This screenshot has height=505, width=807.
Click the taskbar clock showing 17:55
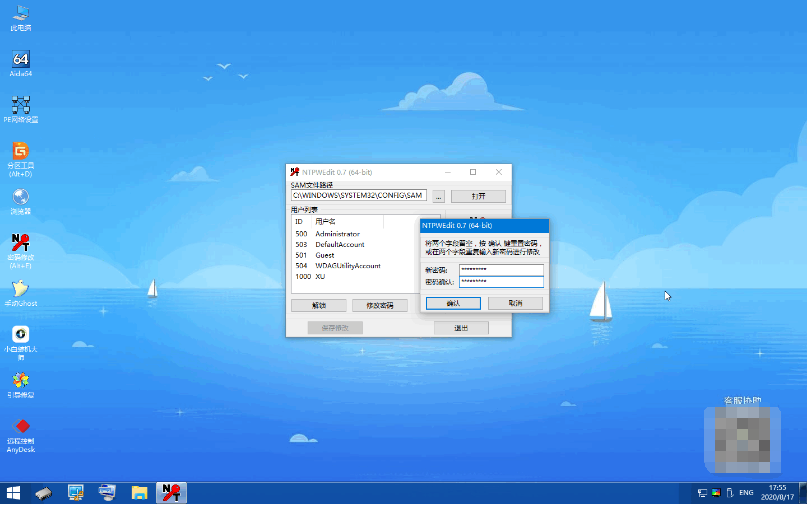(x=777, y=493)
